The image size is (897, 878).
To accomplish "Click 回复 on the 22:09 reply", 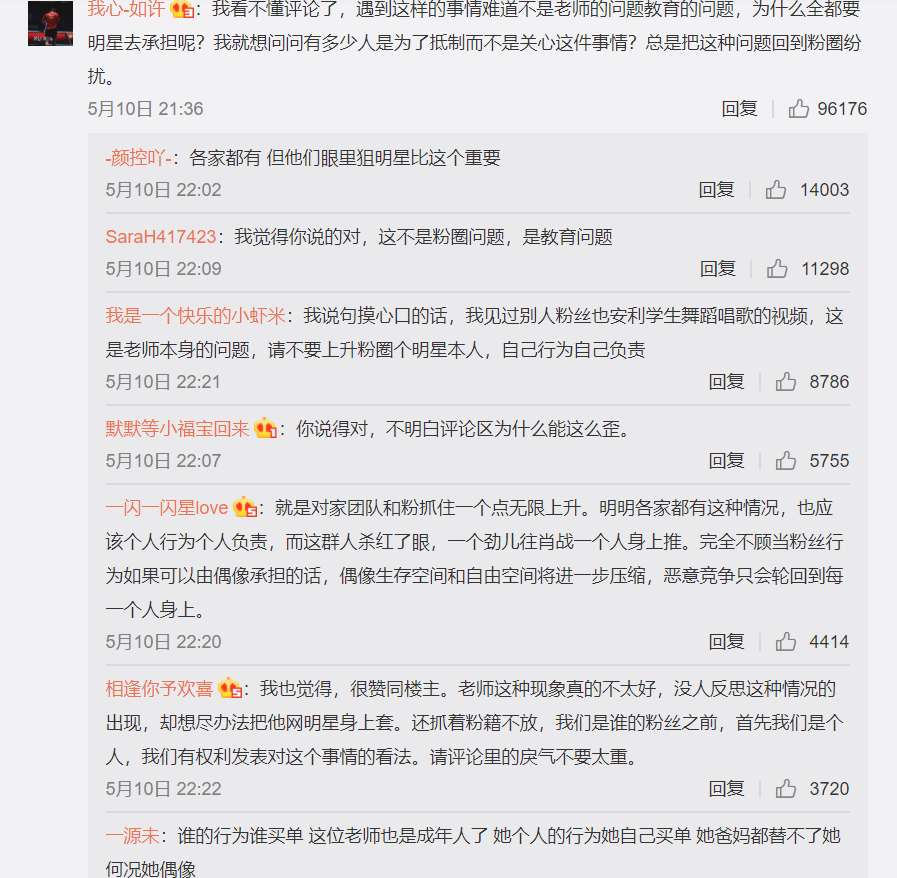I will 717,268.
